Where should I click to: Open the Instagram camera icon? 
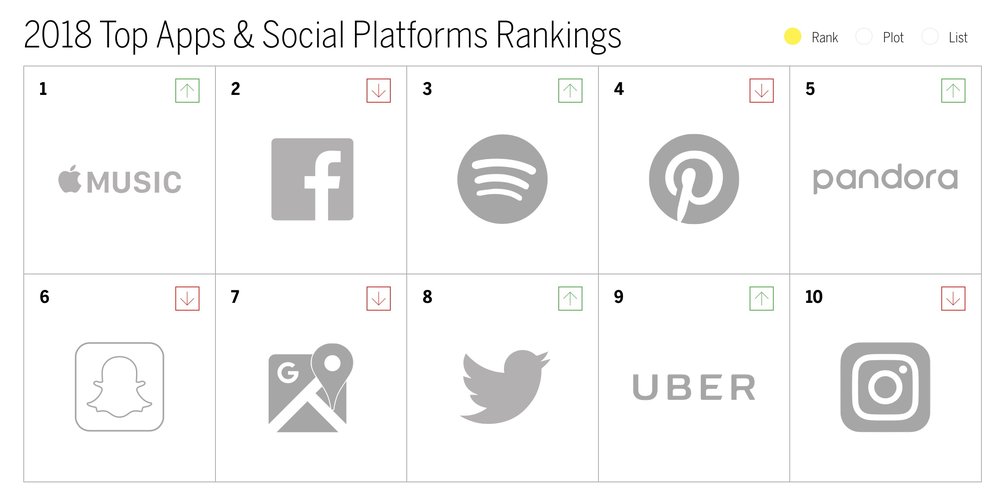point(885,387)
